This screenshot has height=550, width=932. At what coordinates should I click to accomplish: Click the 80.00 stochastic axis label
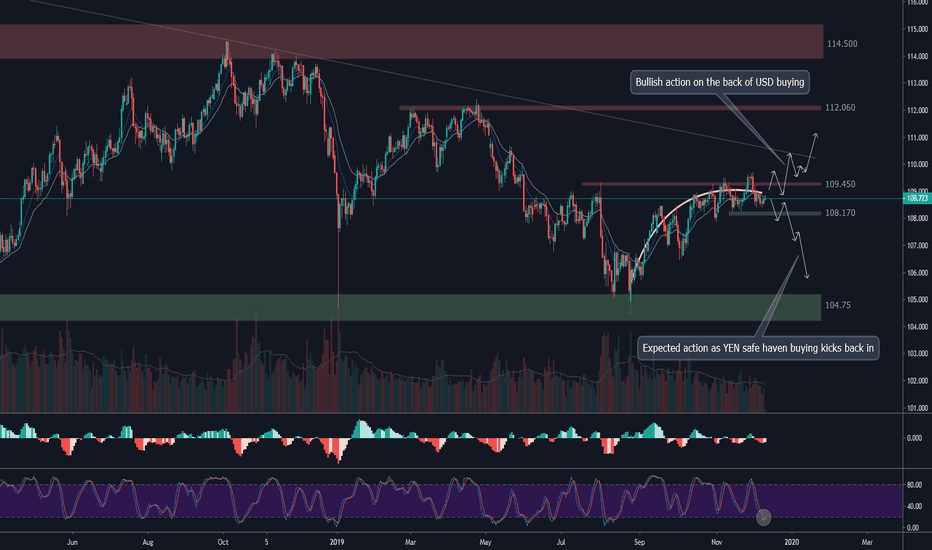click(x=914, y=485)
